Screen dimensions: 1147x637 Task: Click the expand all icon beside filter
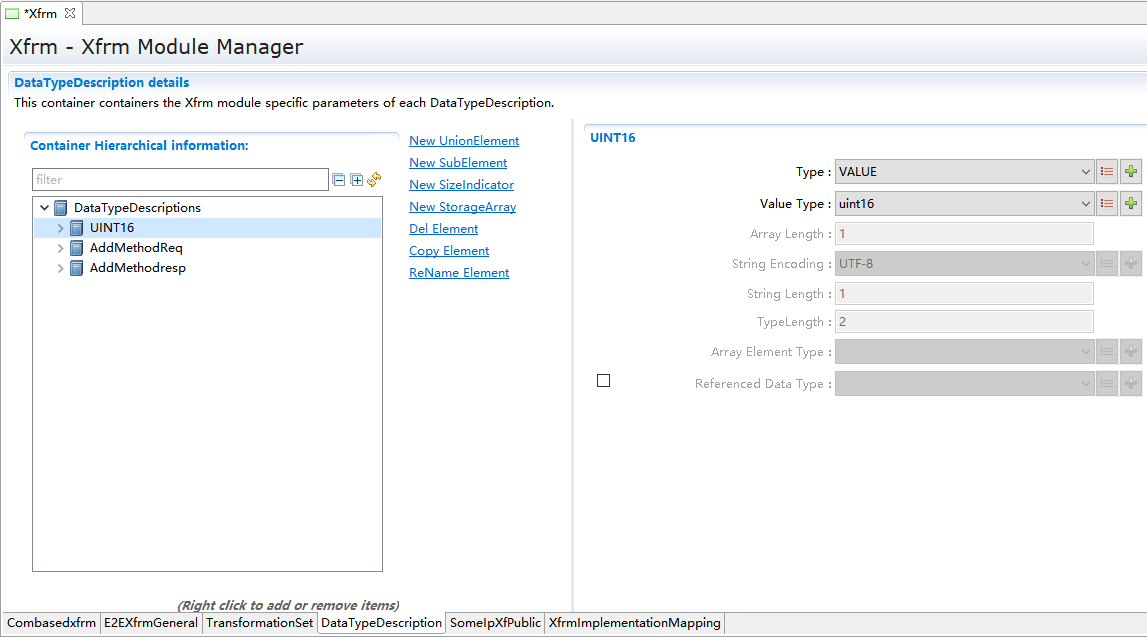click(x=356, y=180)
